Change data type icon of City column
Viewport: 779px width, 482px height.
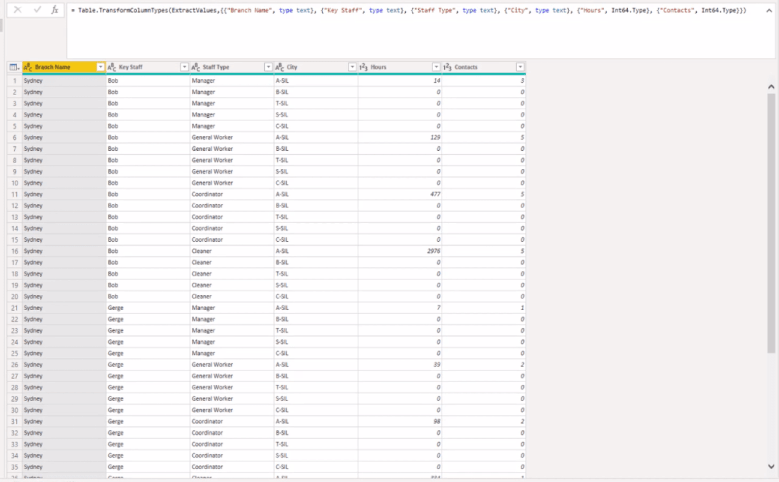[x=280, y=67]
